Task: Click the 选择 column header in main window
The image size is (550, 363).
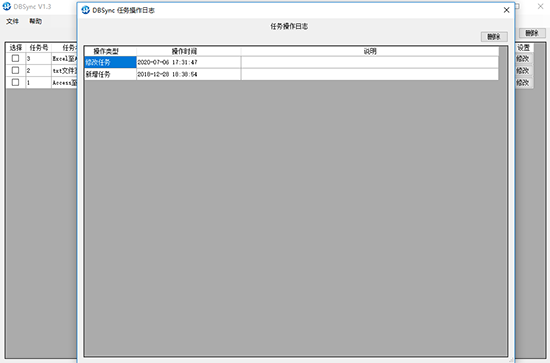Action: click(16, 47)
